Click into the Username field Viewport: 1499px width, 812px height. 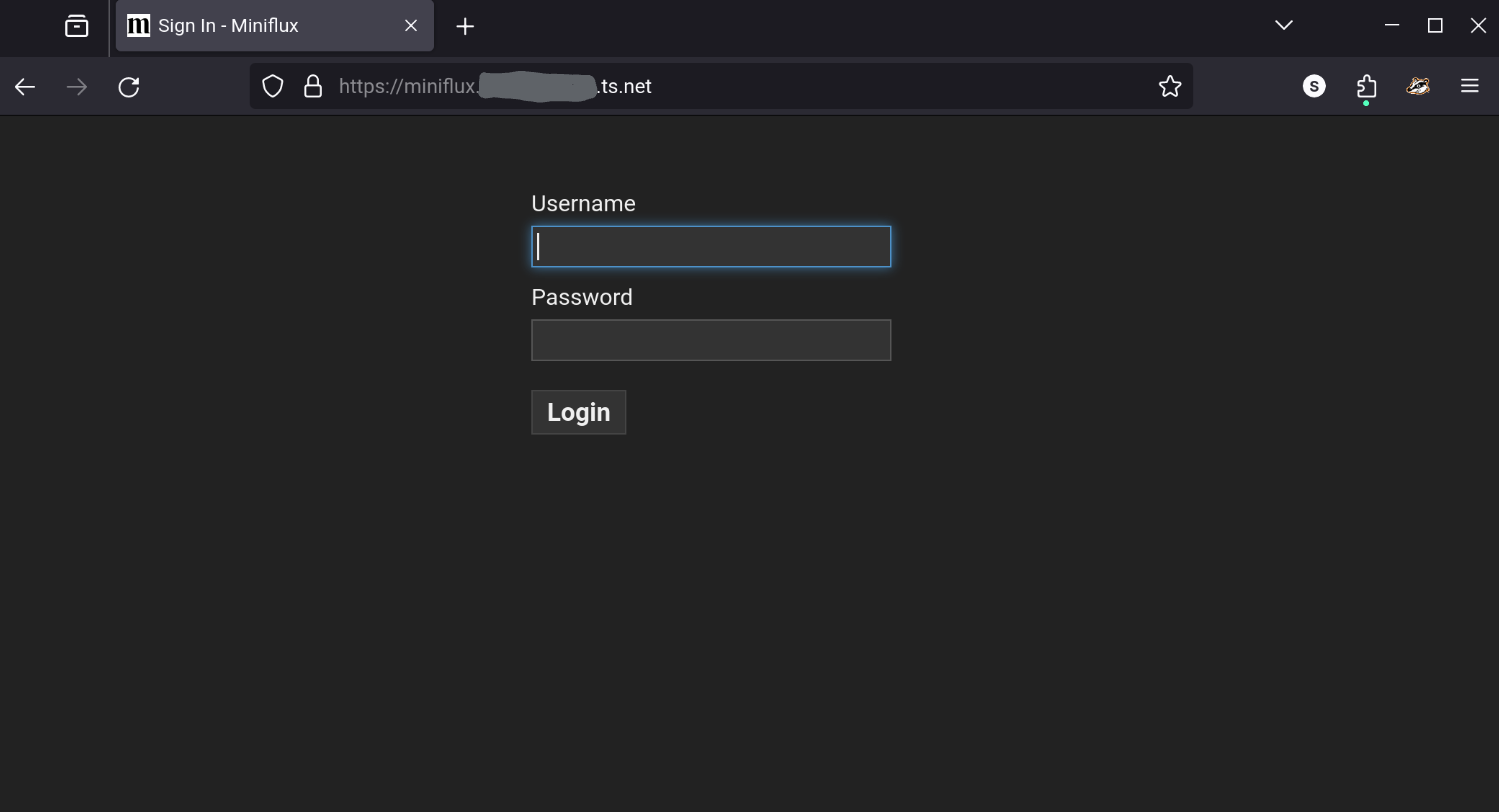click(x=711, y=246)
